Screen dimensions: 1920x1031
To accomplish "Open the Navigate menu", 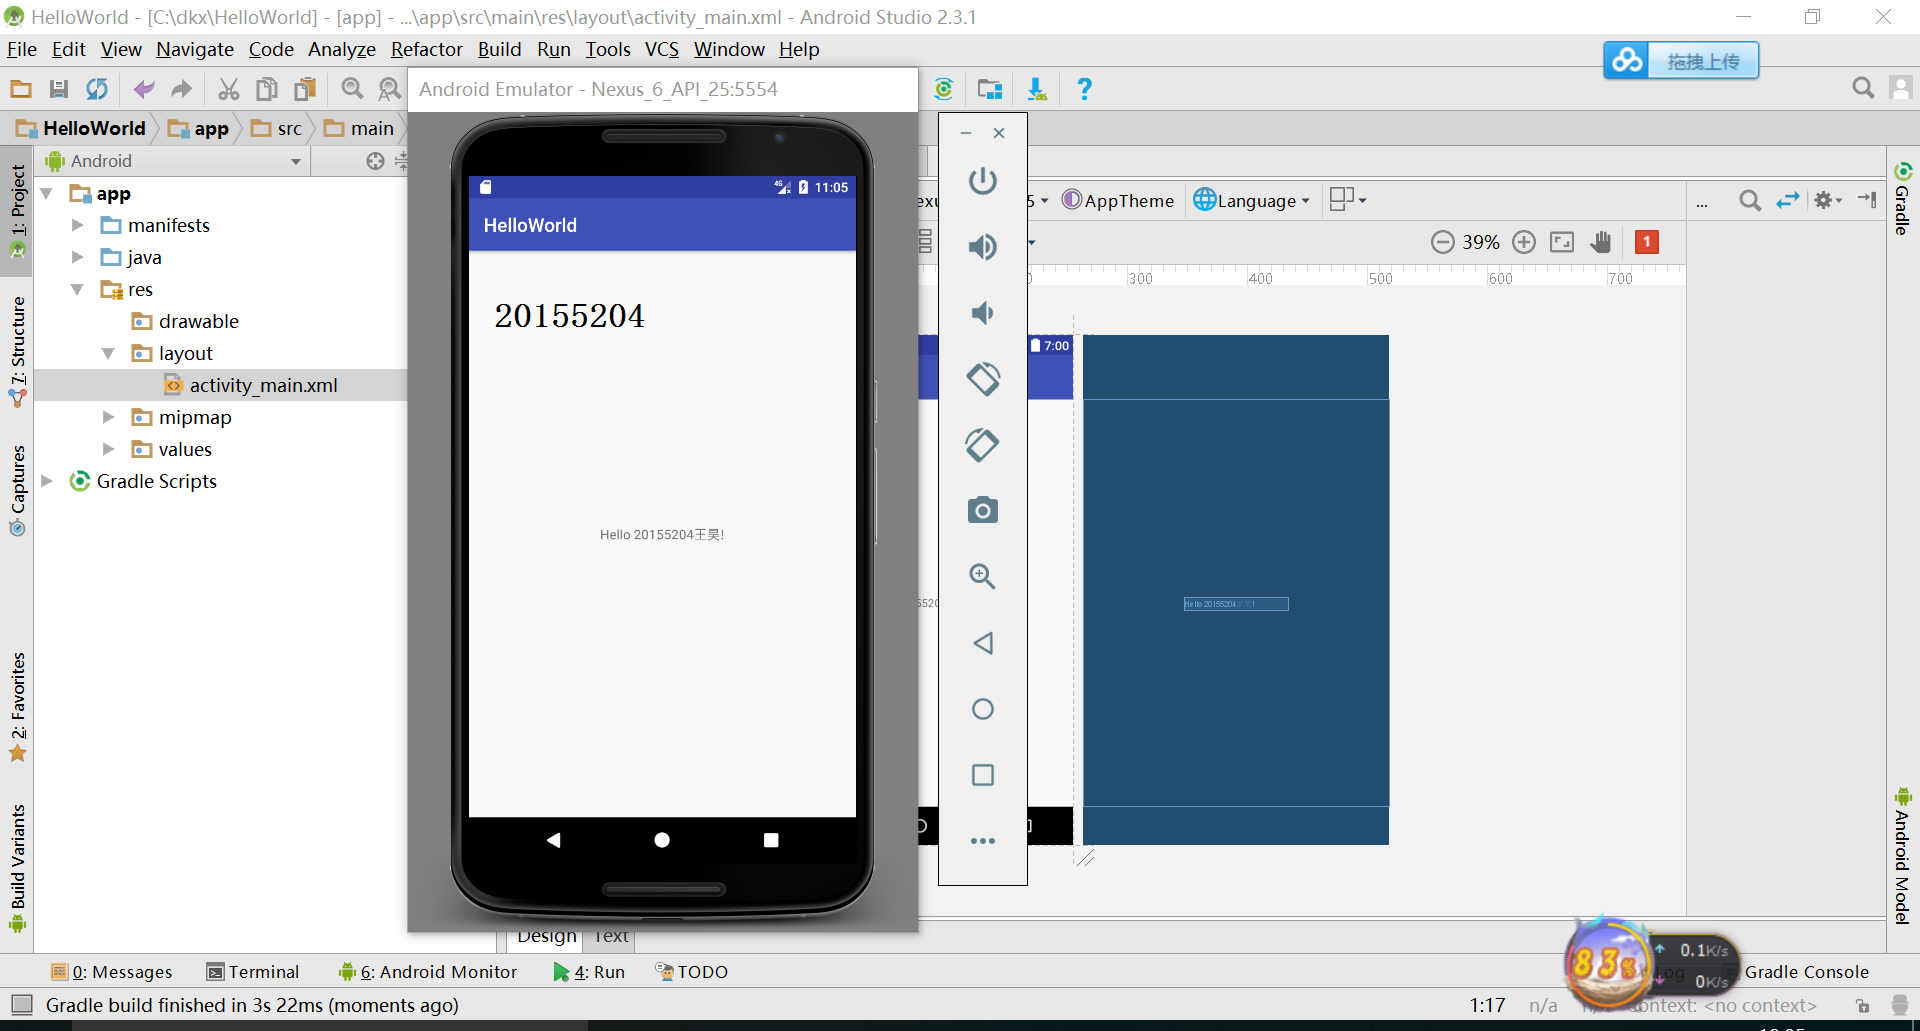I will 195,49.
